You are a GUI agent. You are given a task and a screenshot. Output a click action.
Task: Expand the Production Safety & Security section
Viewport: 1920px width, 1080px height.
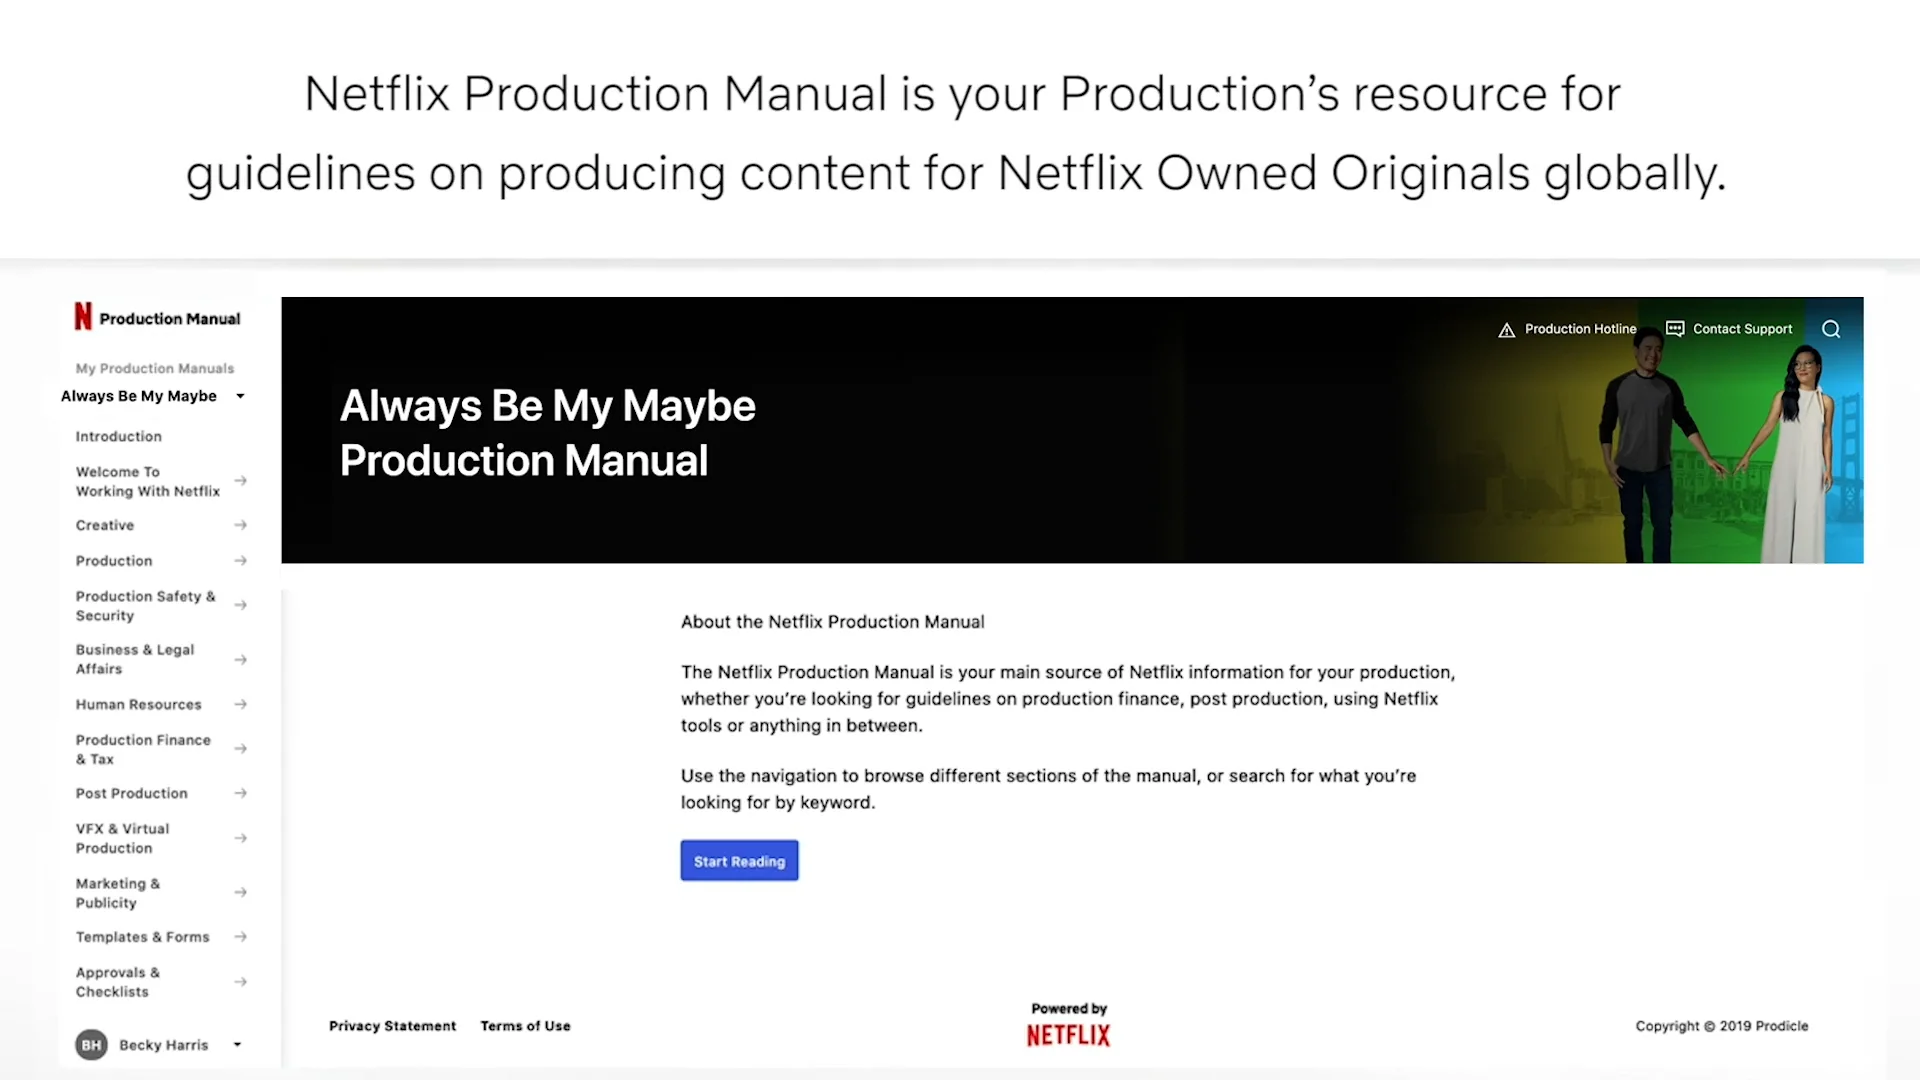tap(240, 605)
